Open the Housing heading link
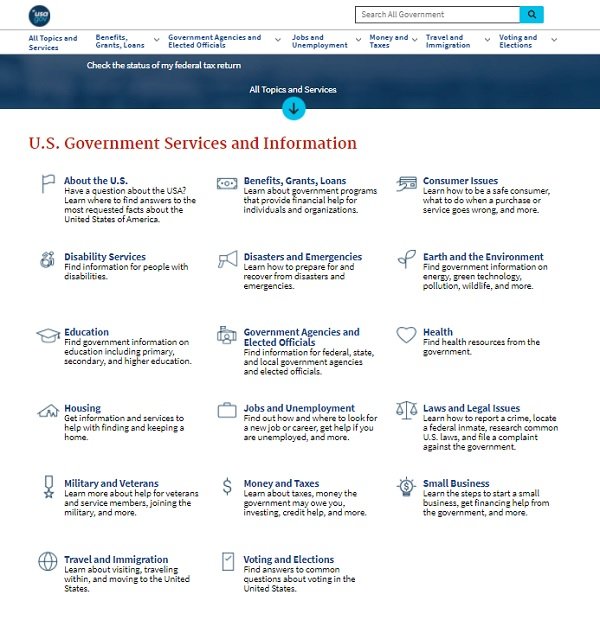600x633 pixels. (82, 408)
